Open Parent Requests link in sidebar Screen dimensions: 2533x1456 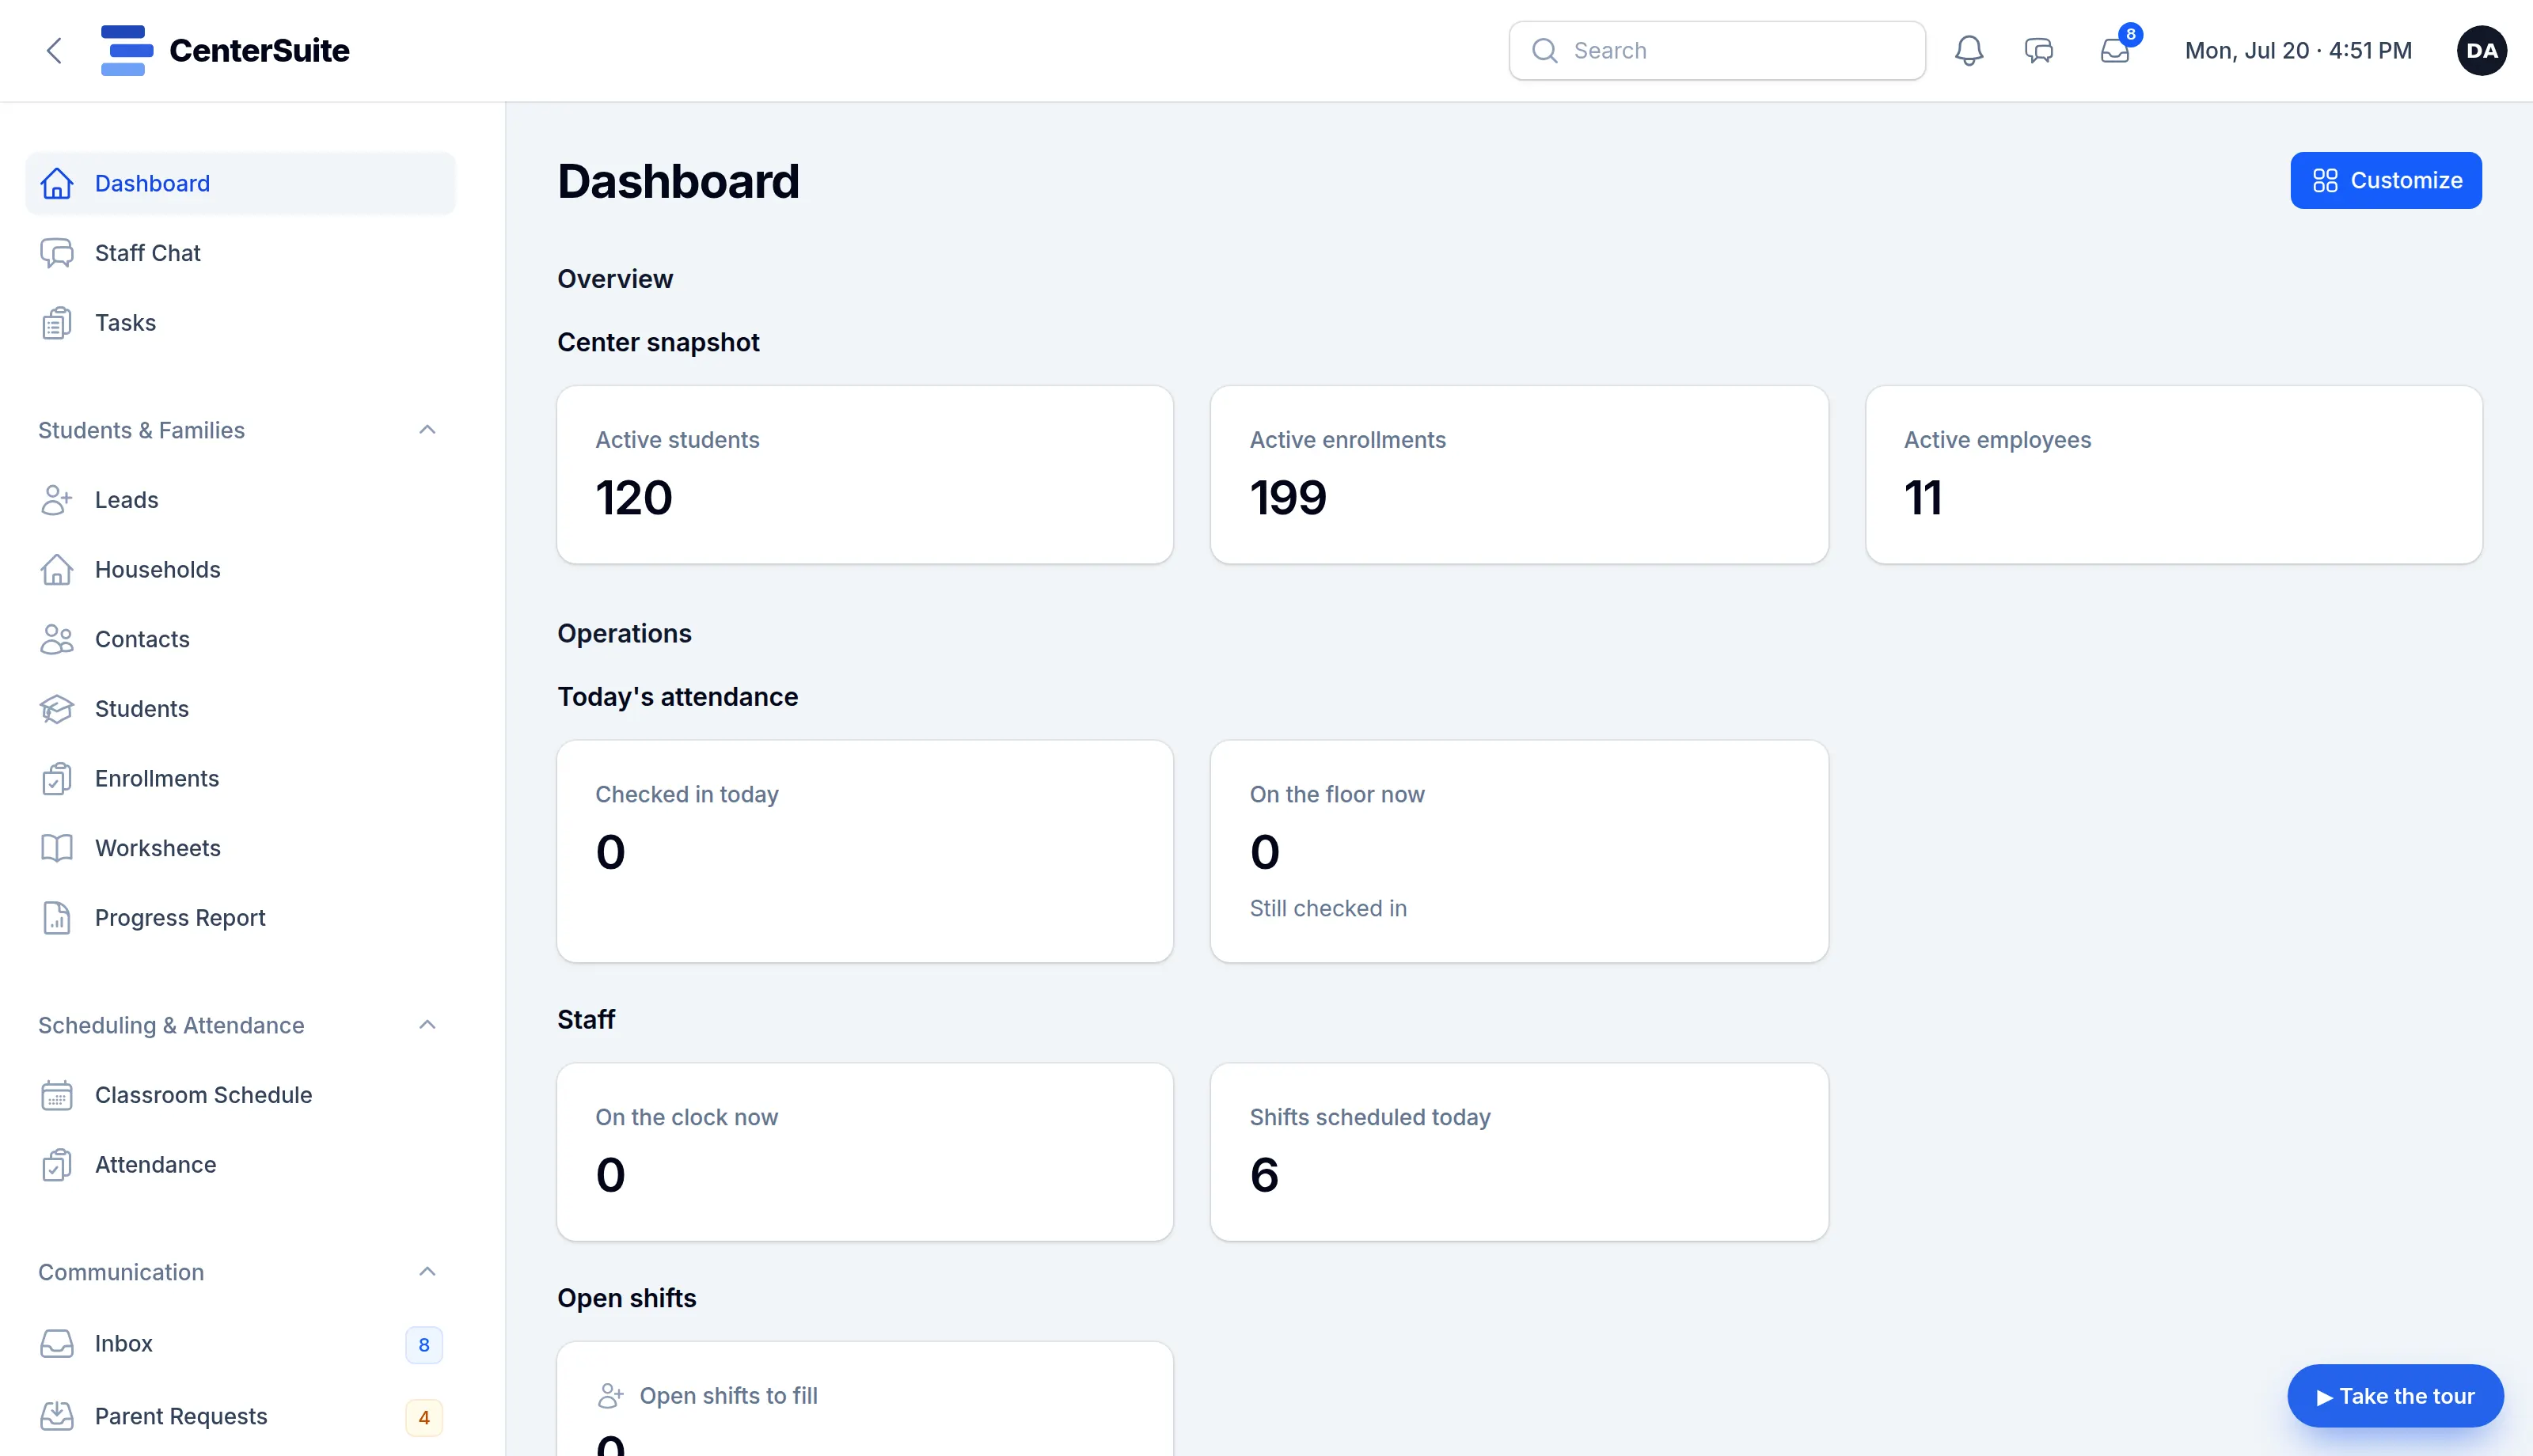240,1416
